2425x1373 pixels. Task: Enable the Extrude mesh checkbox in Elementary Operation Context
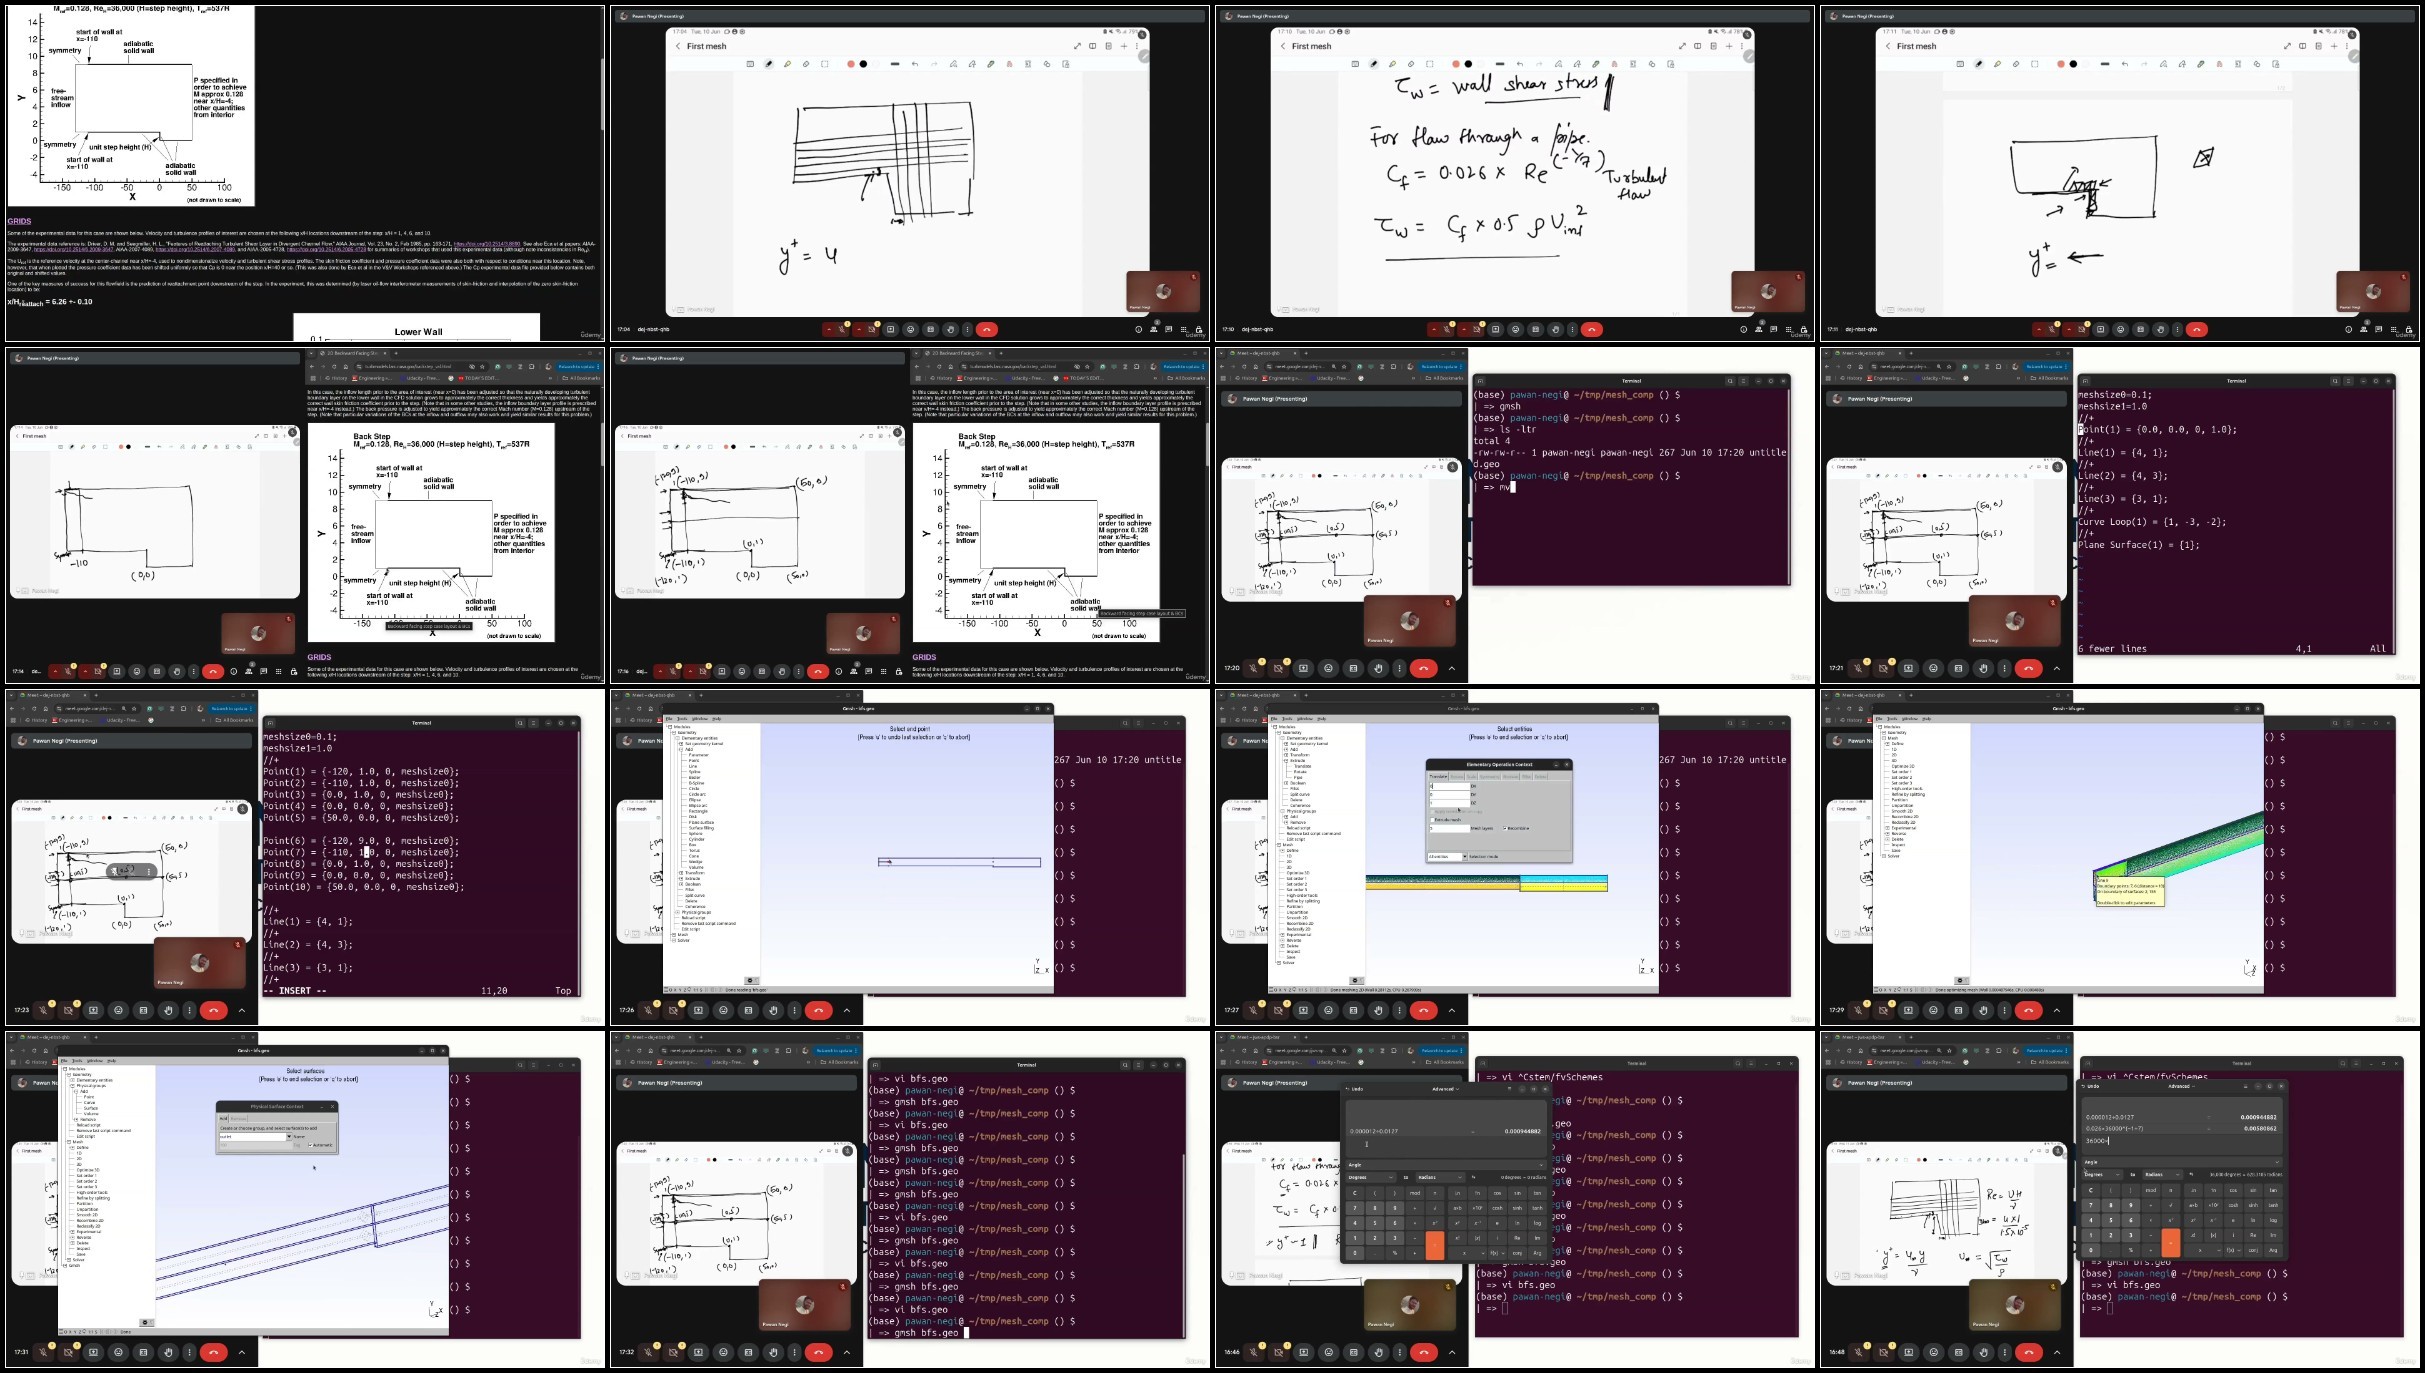pyautogui.click(x=1432, y=820)
